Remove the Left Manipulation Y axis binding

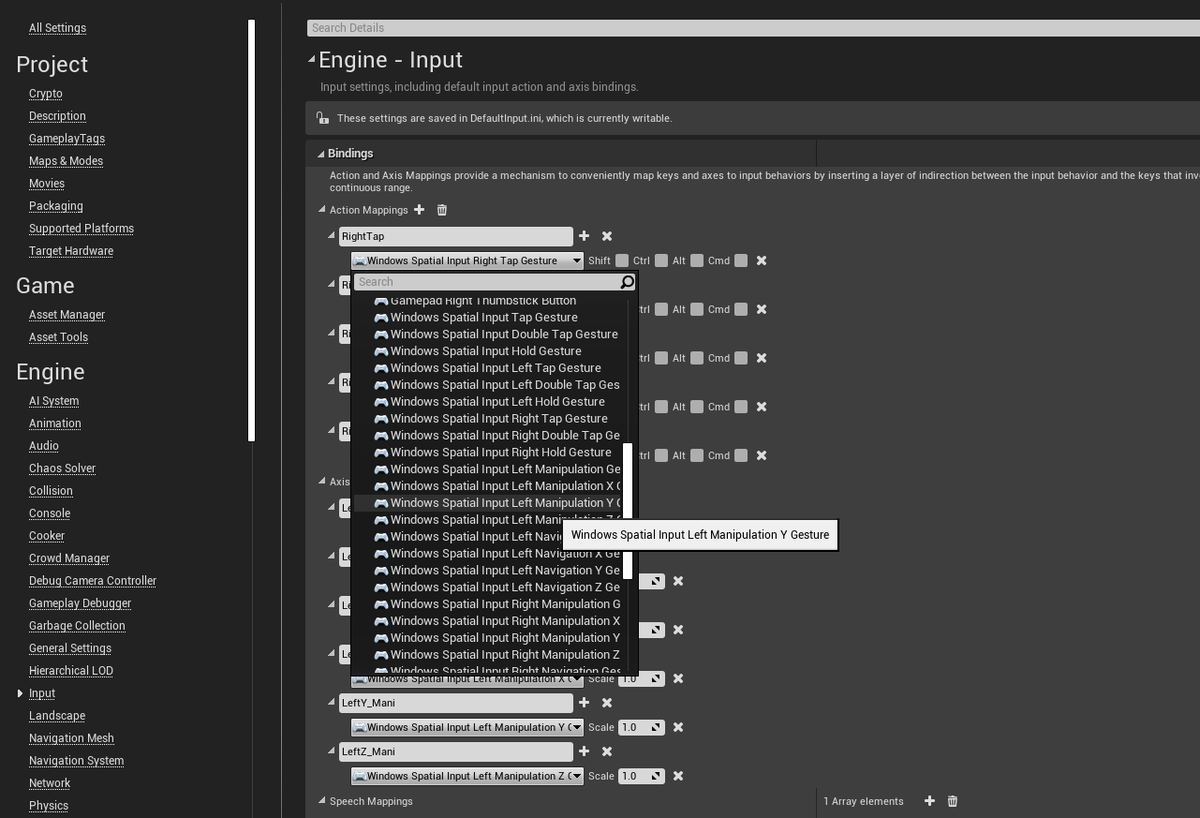678,727
